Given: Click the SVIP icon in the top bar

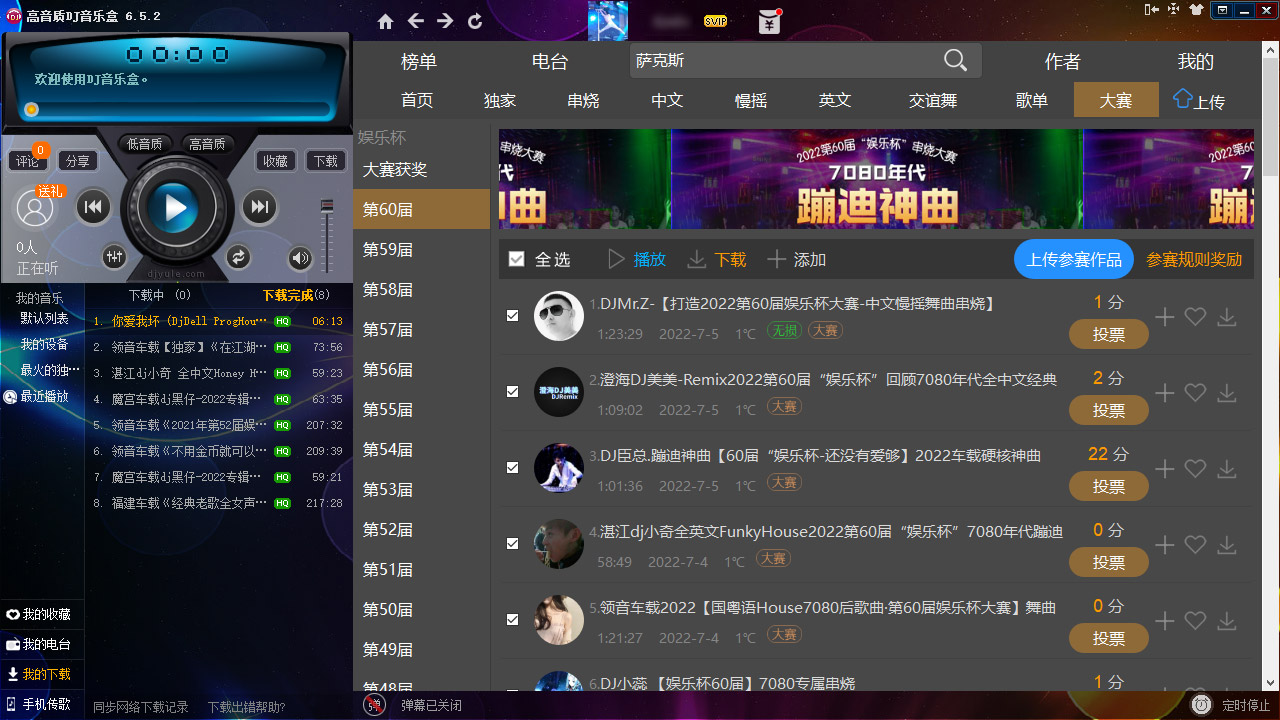Looking at the screenshot, I should coord(715,20).
